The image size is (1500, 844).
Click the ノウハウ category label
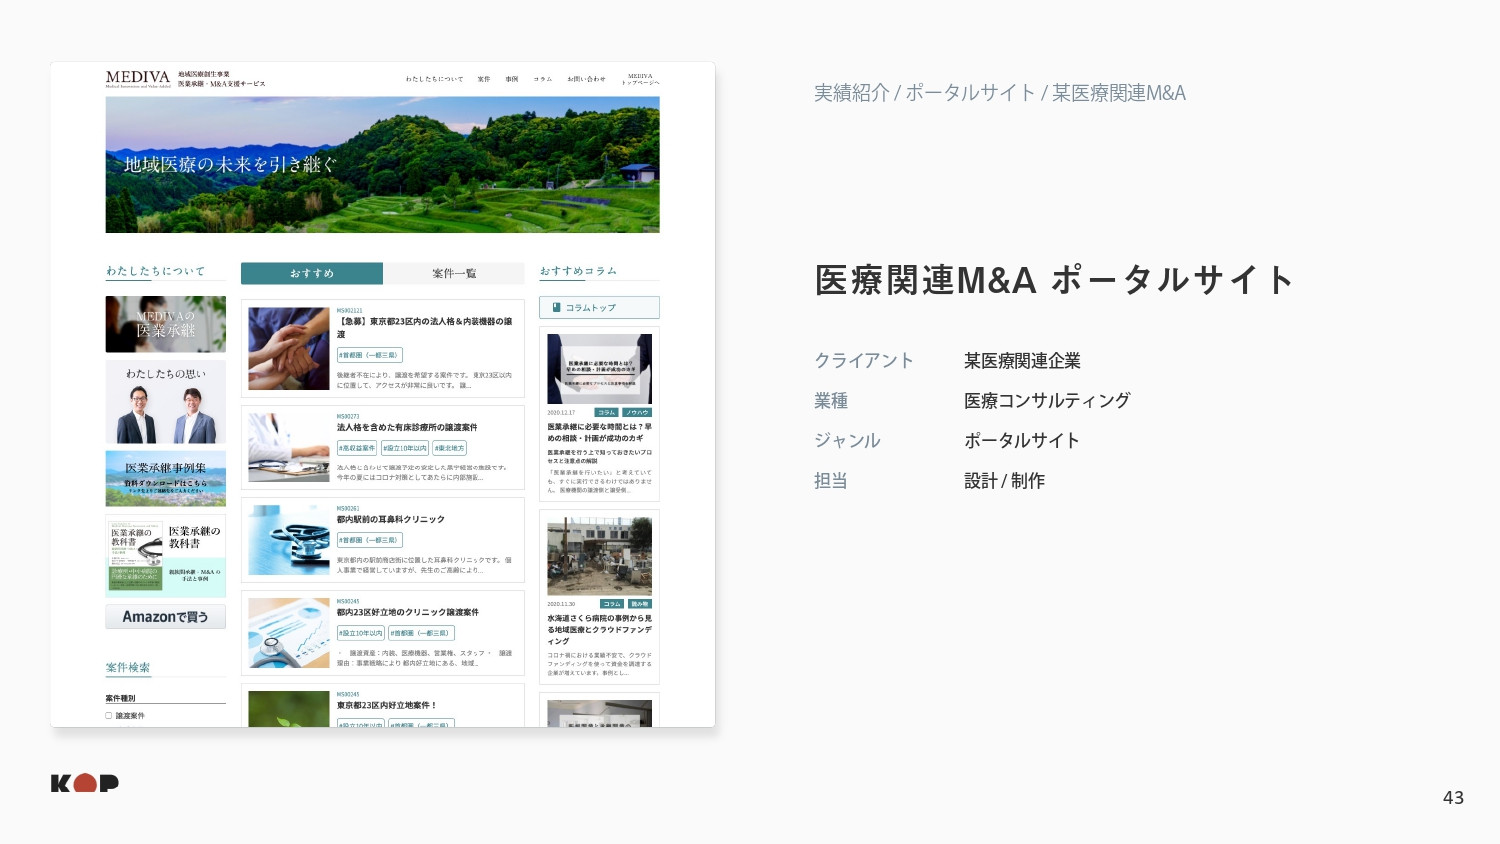point(637,412)
